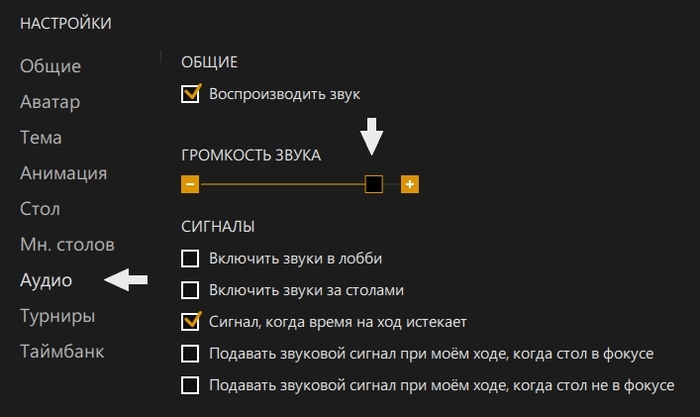Disable Сигнал, когда время на ход истекает

pyautogui.click(x=190, y=322)
